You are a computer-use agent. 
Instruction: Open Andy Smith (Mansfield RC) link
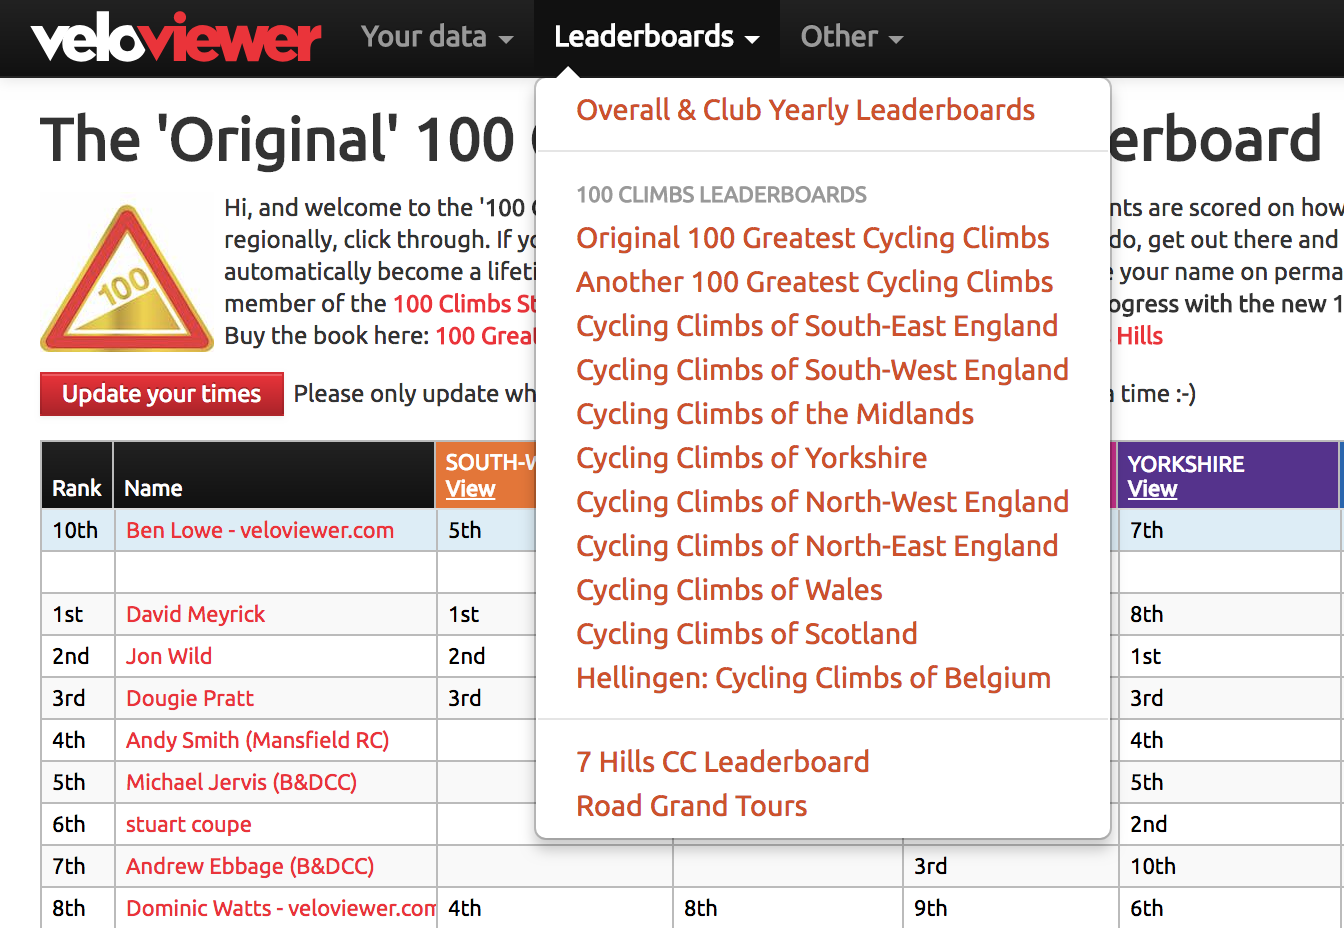tap(257, 741)
